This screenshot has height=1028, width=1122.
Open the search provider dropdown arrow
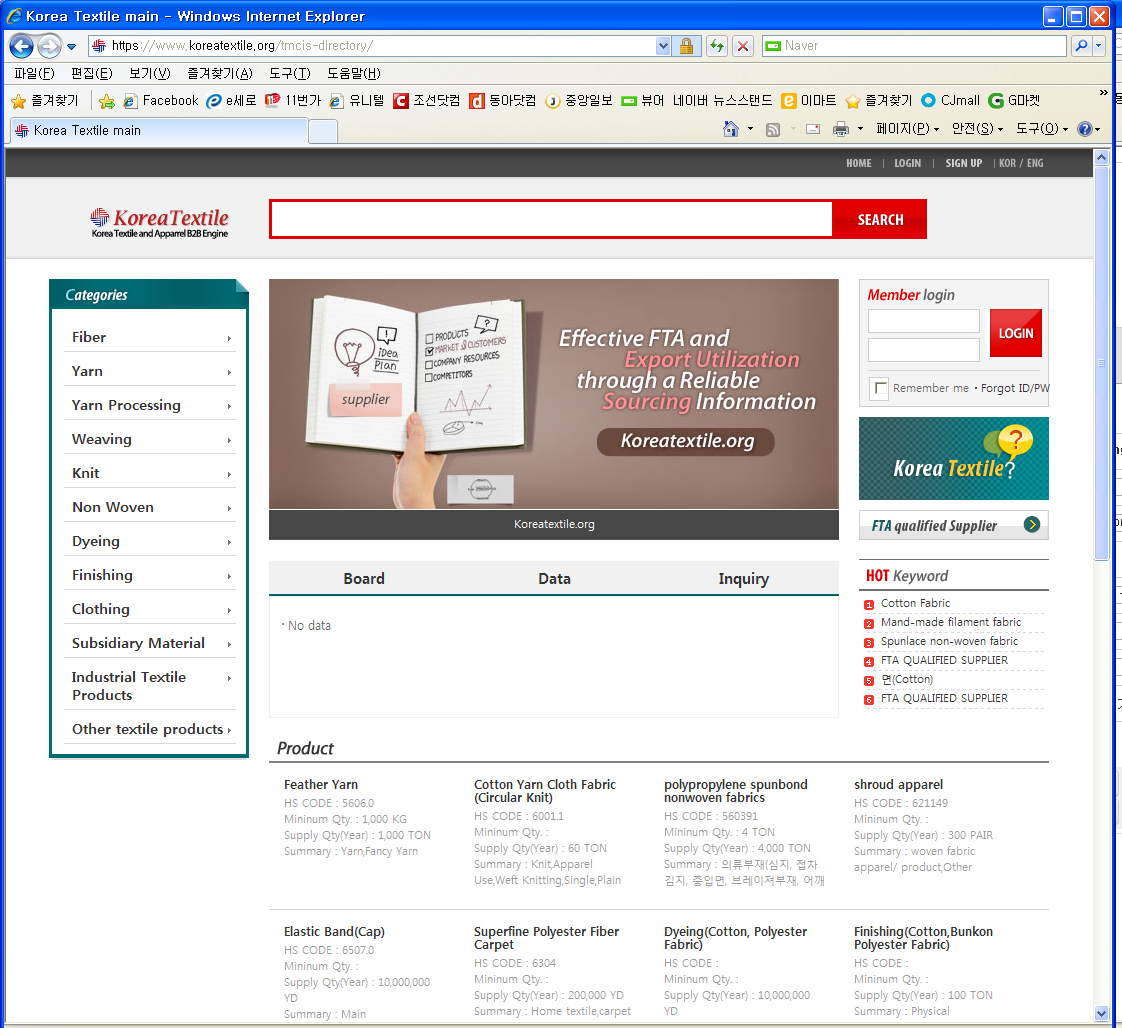(1098, 46)
